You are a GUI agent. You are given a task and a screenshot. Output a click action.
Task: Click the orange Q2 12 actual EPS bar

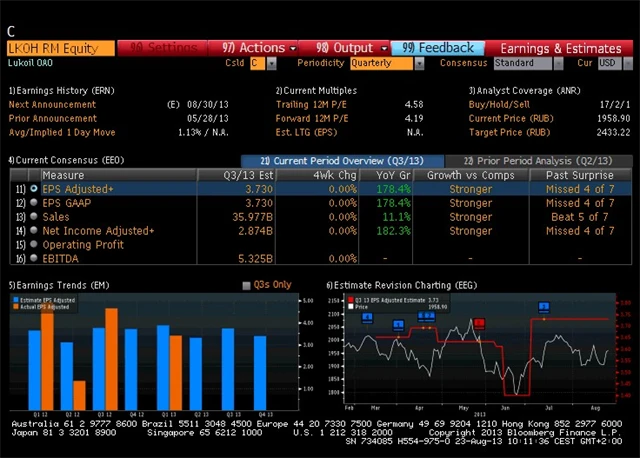tap(80, 395)
